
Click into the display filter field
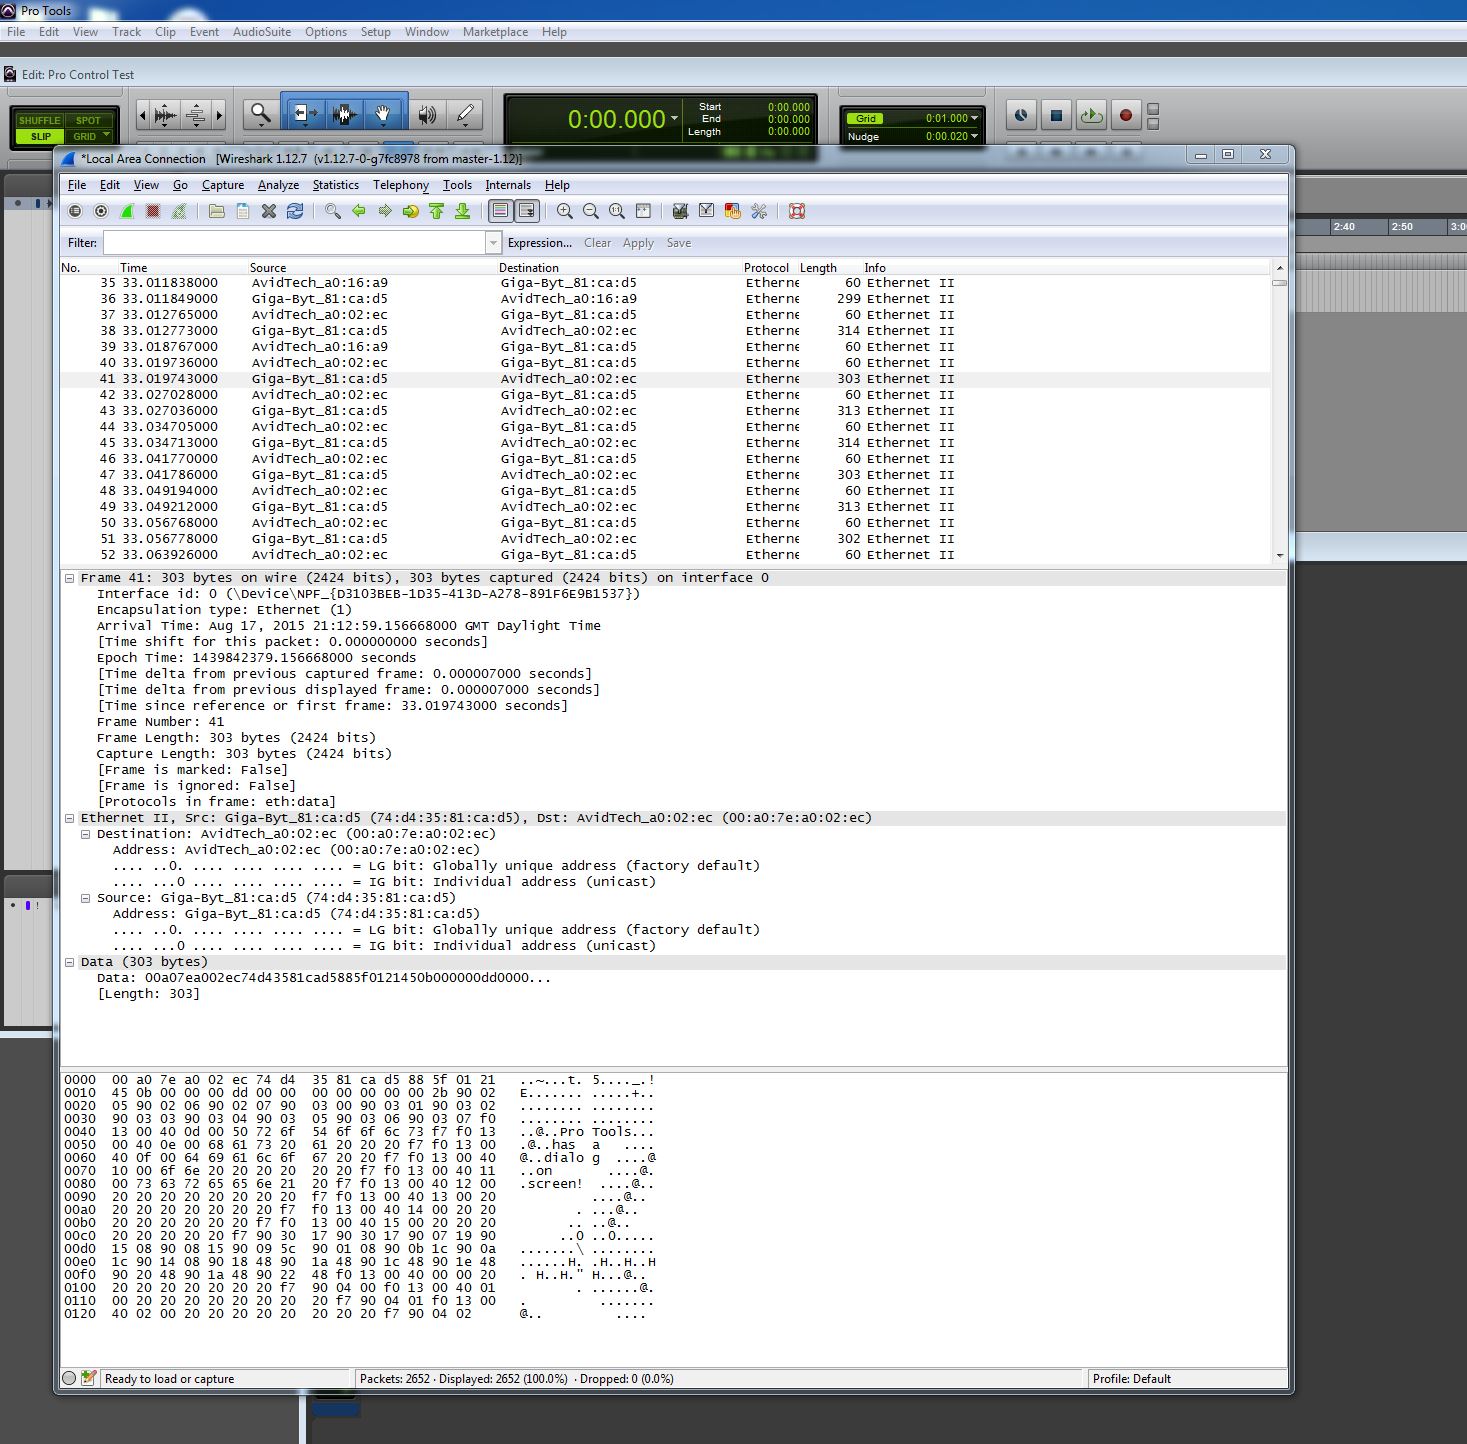coord(294,243)
